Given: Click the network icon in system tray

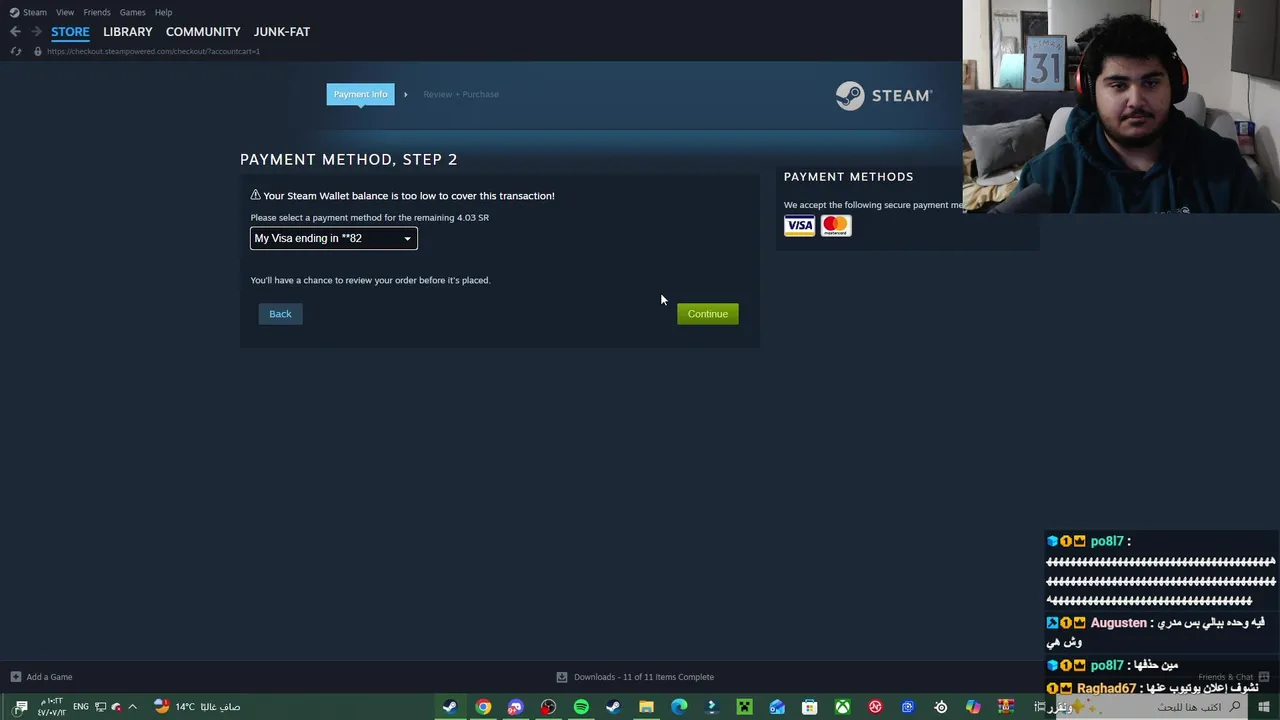Looking at the screenshot, I should click(100, 707).
